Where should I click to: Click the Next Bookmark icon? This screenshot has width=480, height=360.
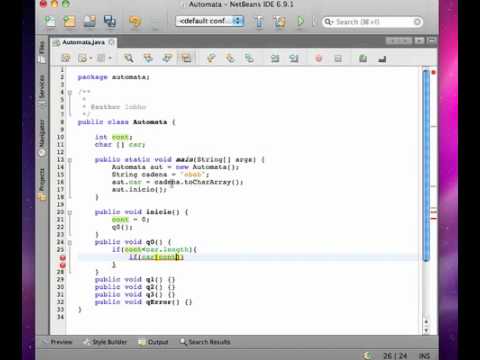[x=230, y=59]
